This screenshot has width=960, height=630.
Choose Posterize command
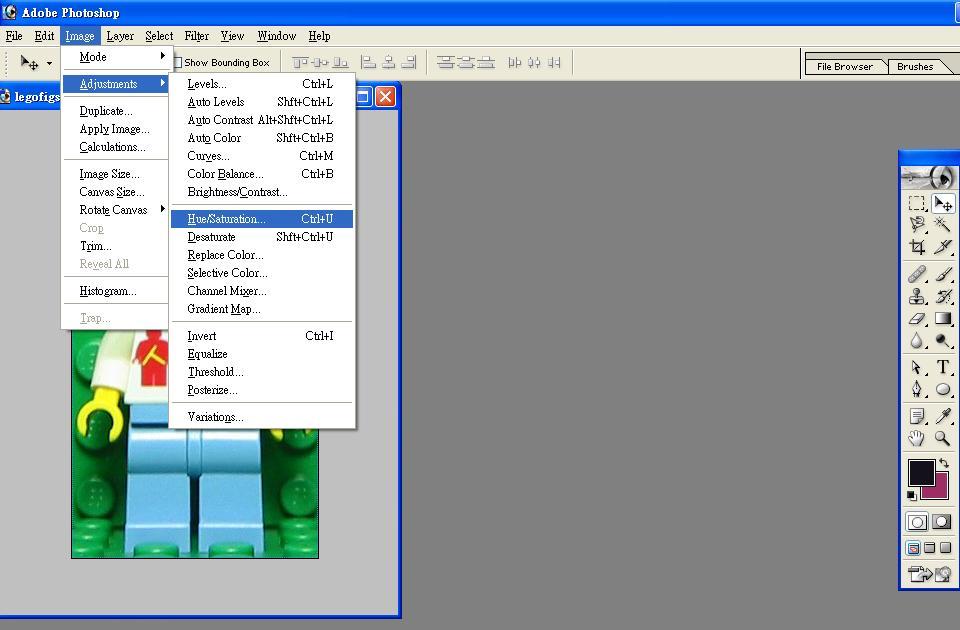pos(262,390)
